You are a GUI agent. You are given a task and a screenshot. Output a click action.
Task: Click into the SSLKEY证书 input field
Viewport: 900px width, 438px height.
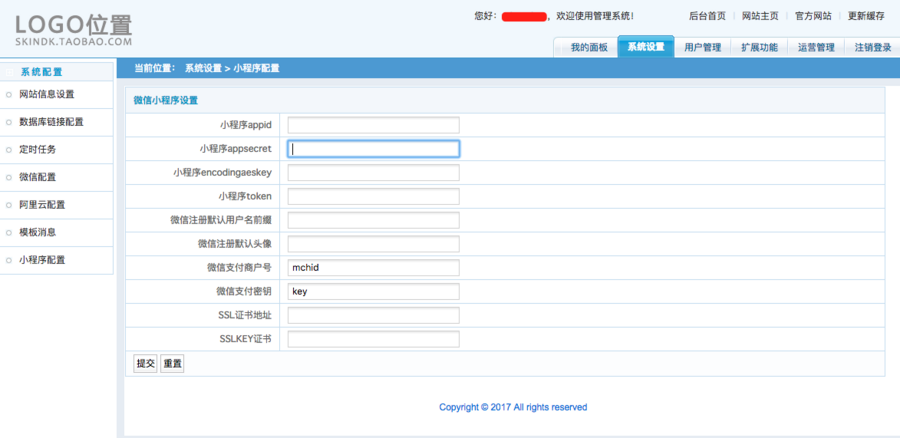click(x=374, y=339)
